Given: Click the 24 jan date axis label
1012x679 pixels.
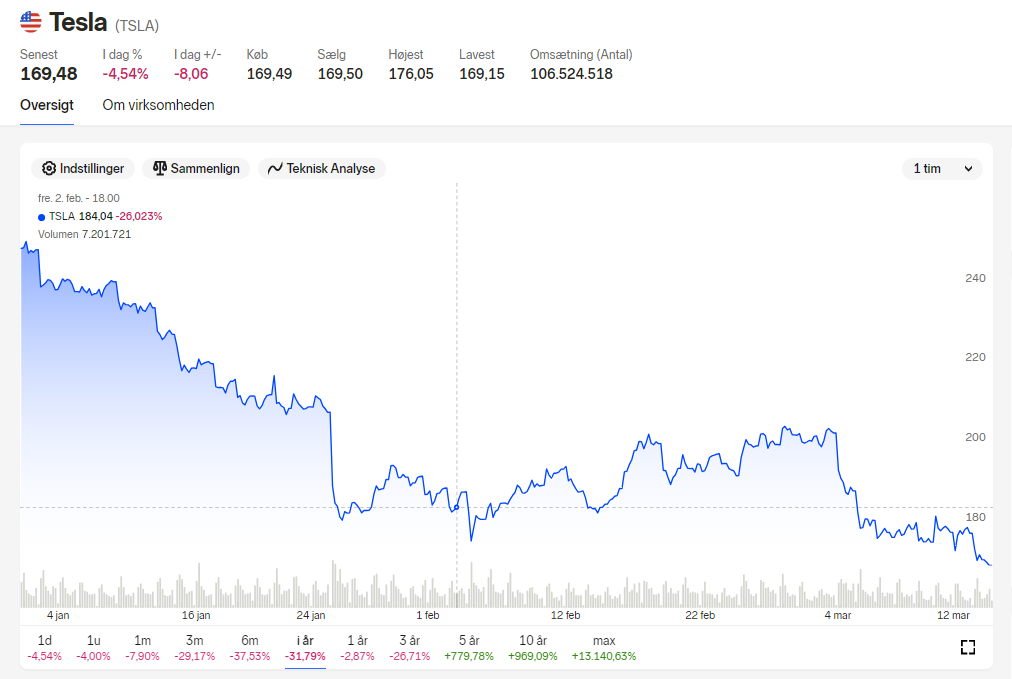Looking at the screenshot, I should point(310,616).
